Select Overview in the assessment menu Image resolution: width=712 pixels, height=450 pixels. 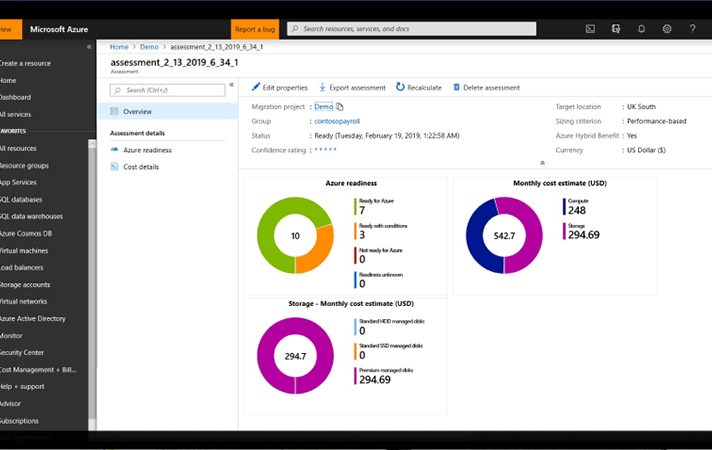(x=167, y=111)
